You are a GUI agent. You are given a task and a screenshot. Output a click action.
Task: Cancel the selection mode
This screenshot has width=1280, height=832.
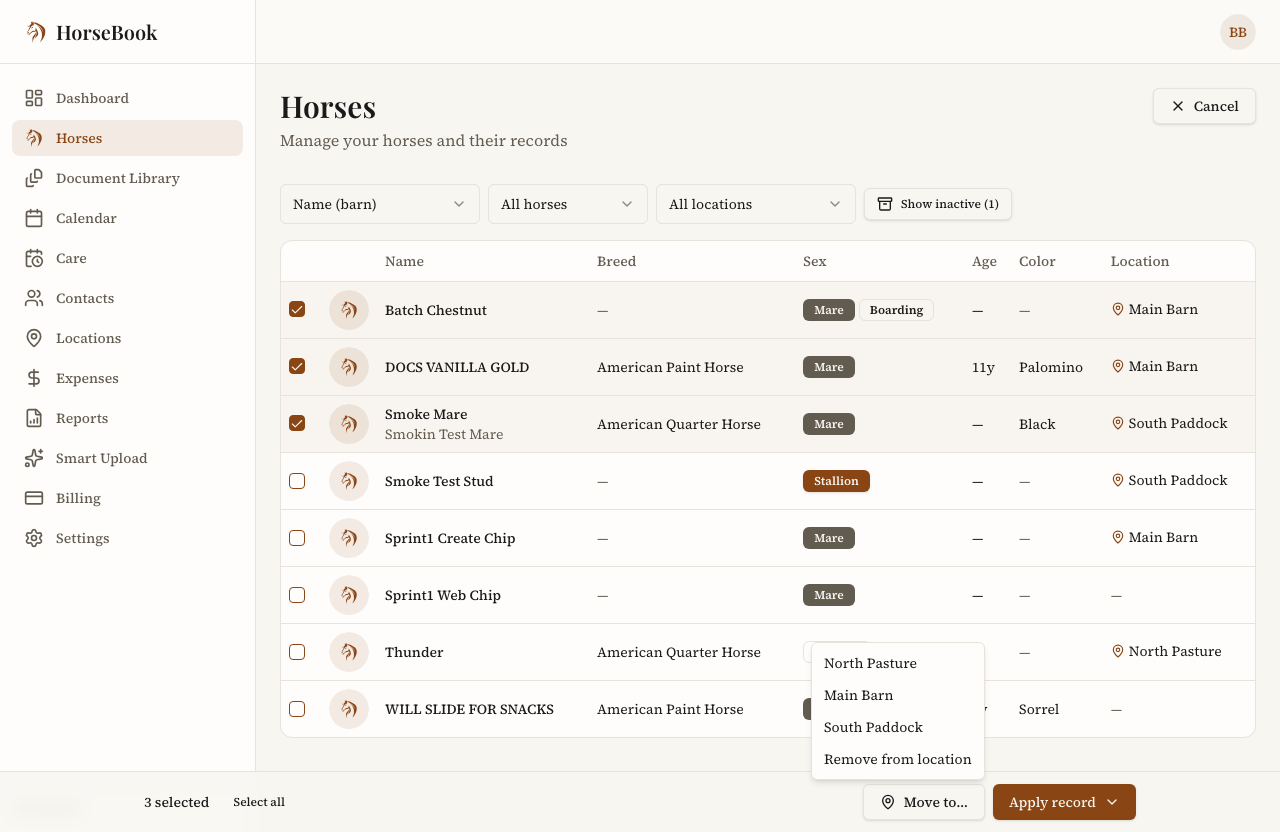(x=1204, y=106)
